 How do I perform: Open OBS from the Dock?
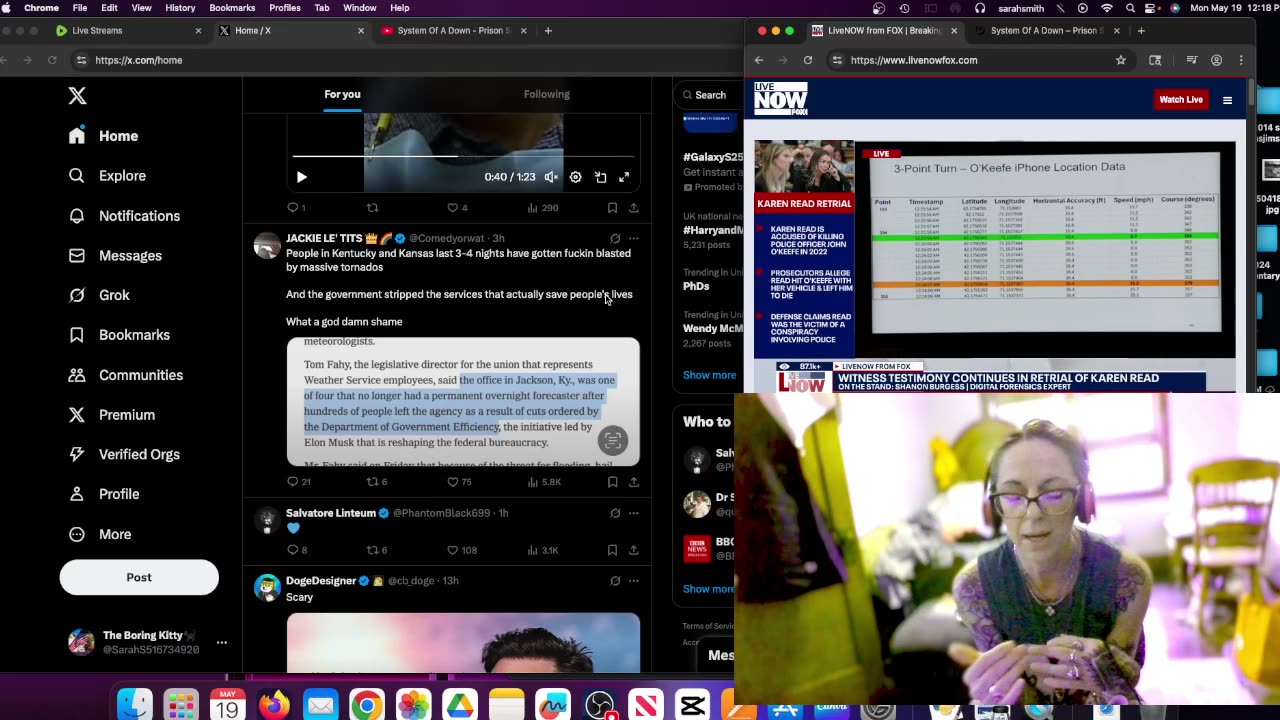(x=599, y=705)
